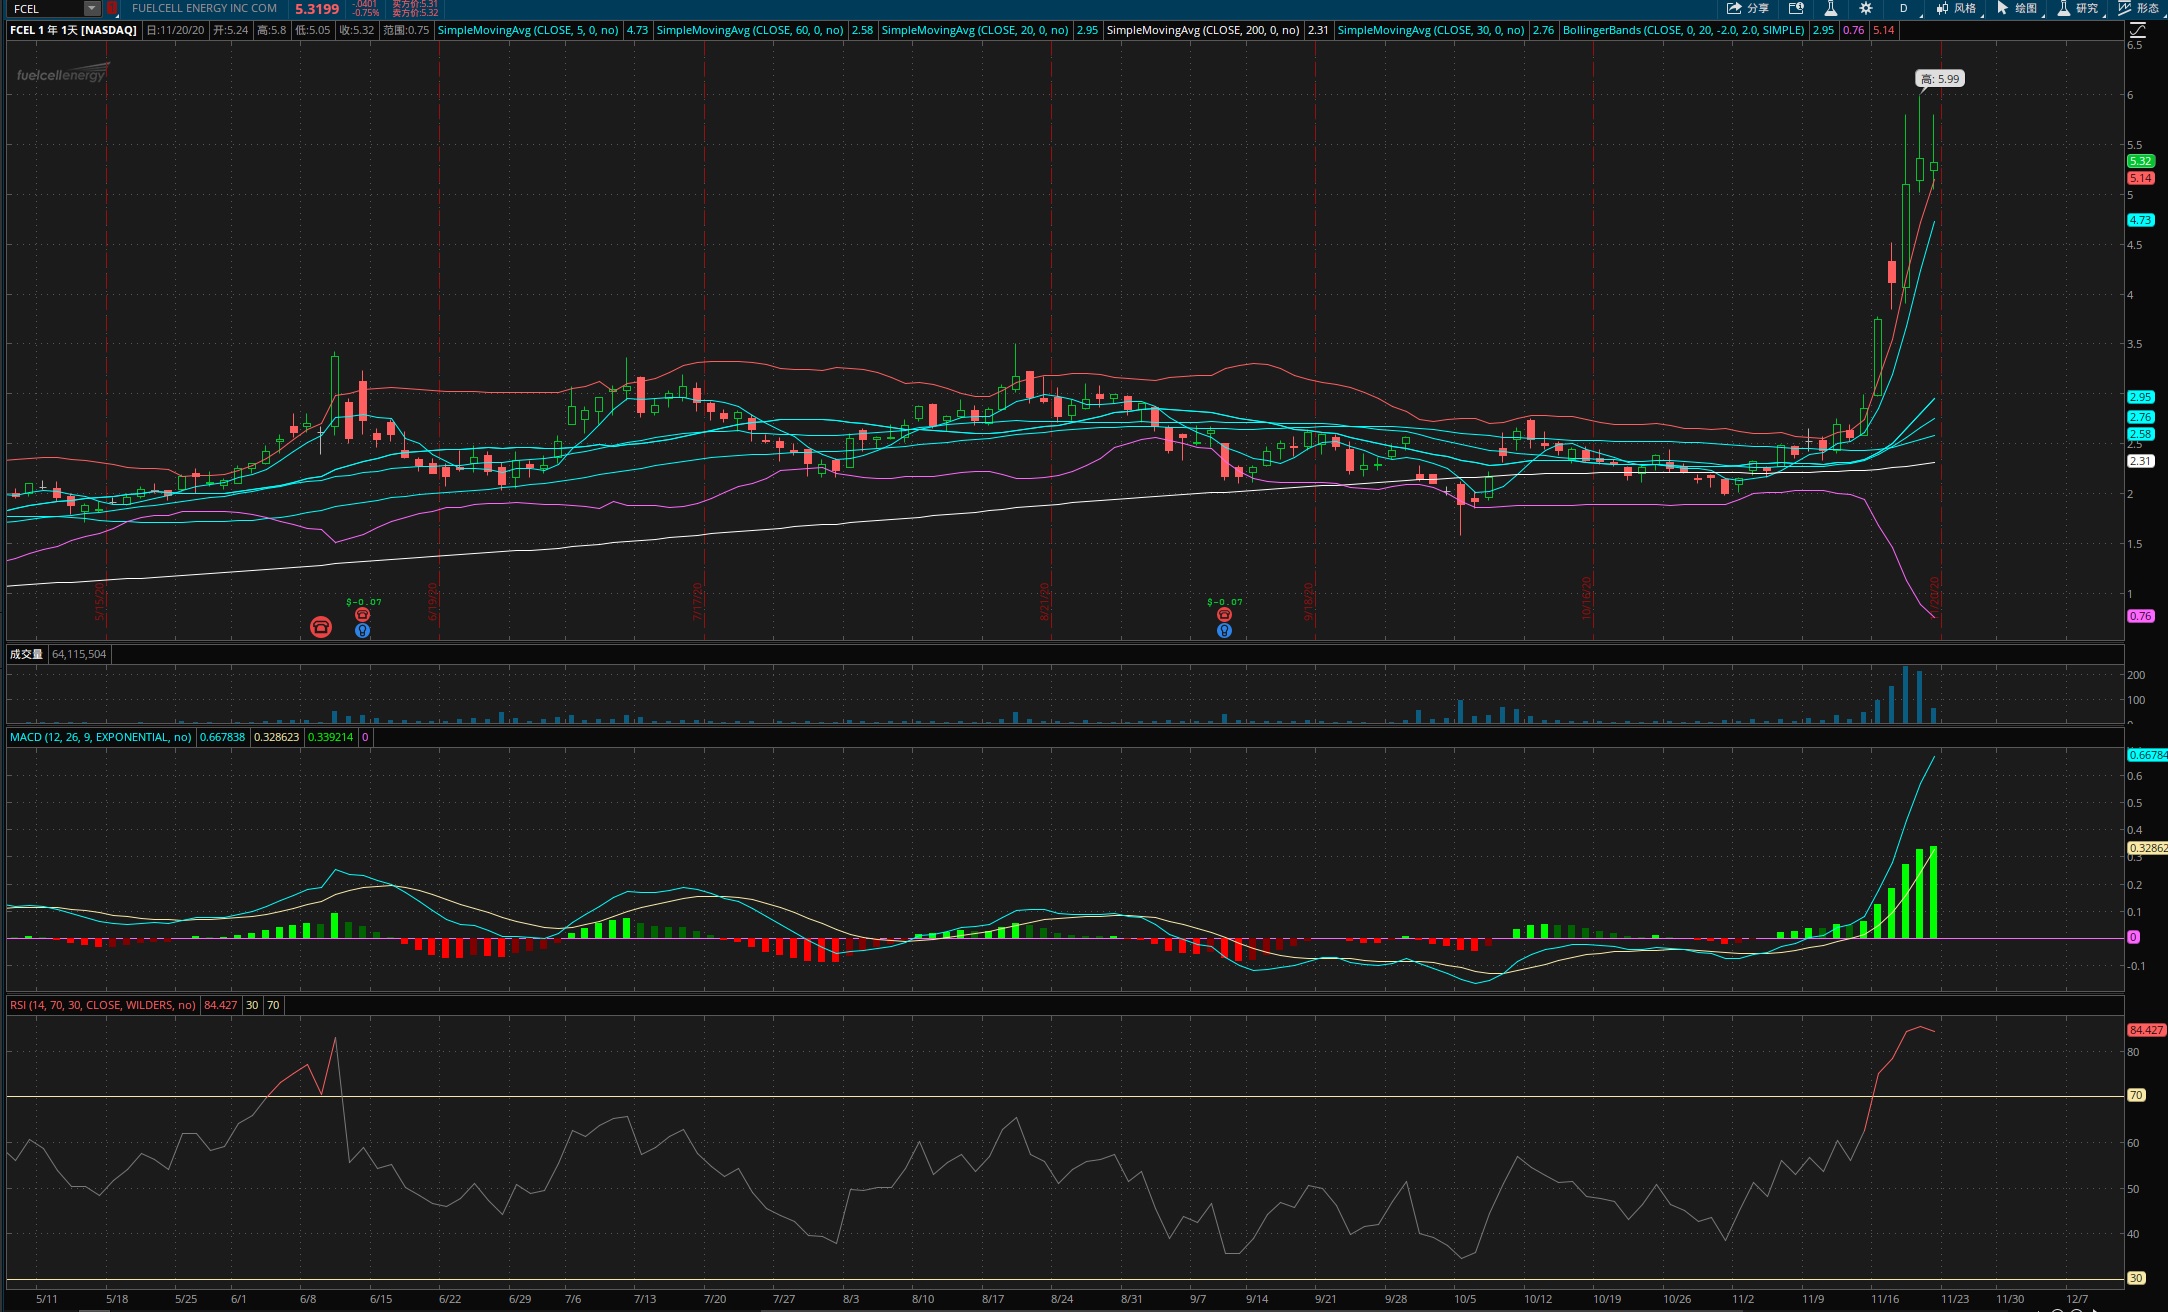Click the RSI 30 oversold level tag
2168x1312 pixels.
click(2136, 1278)
